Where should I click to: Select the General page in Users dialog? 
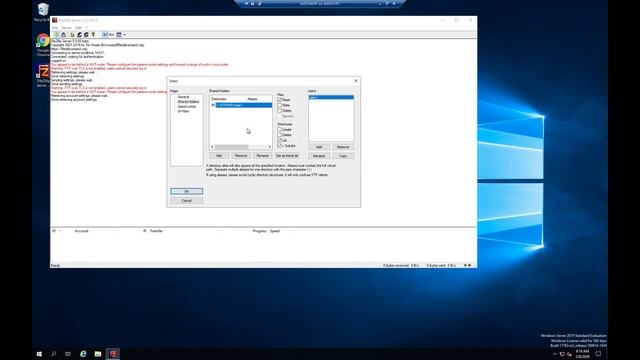click(183, 97)
